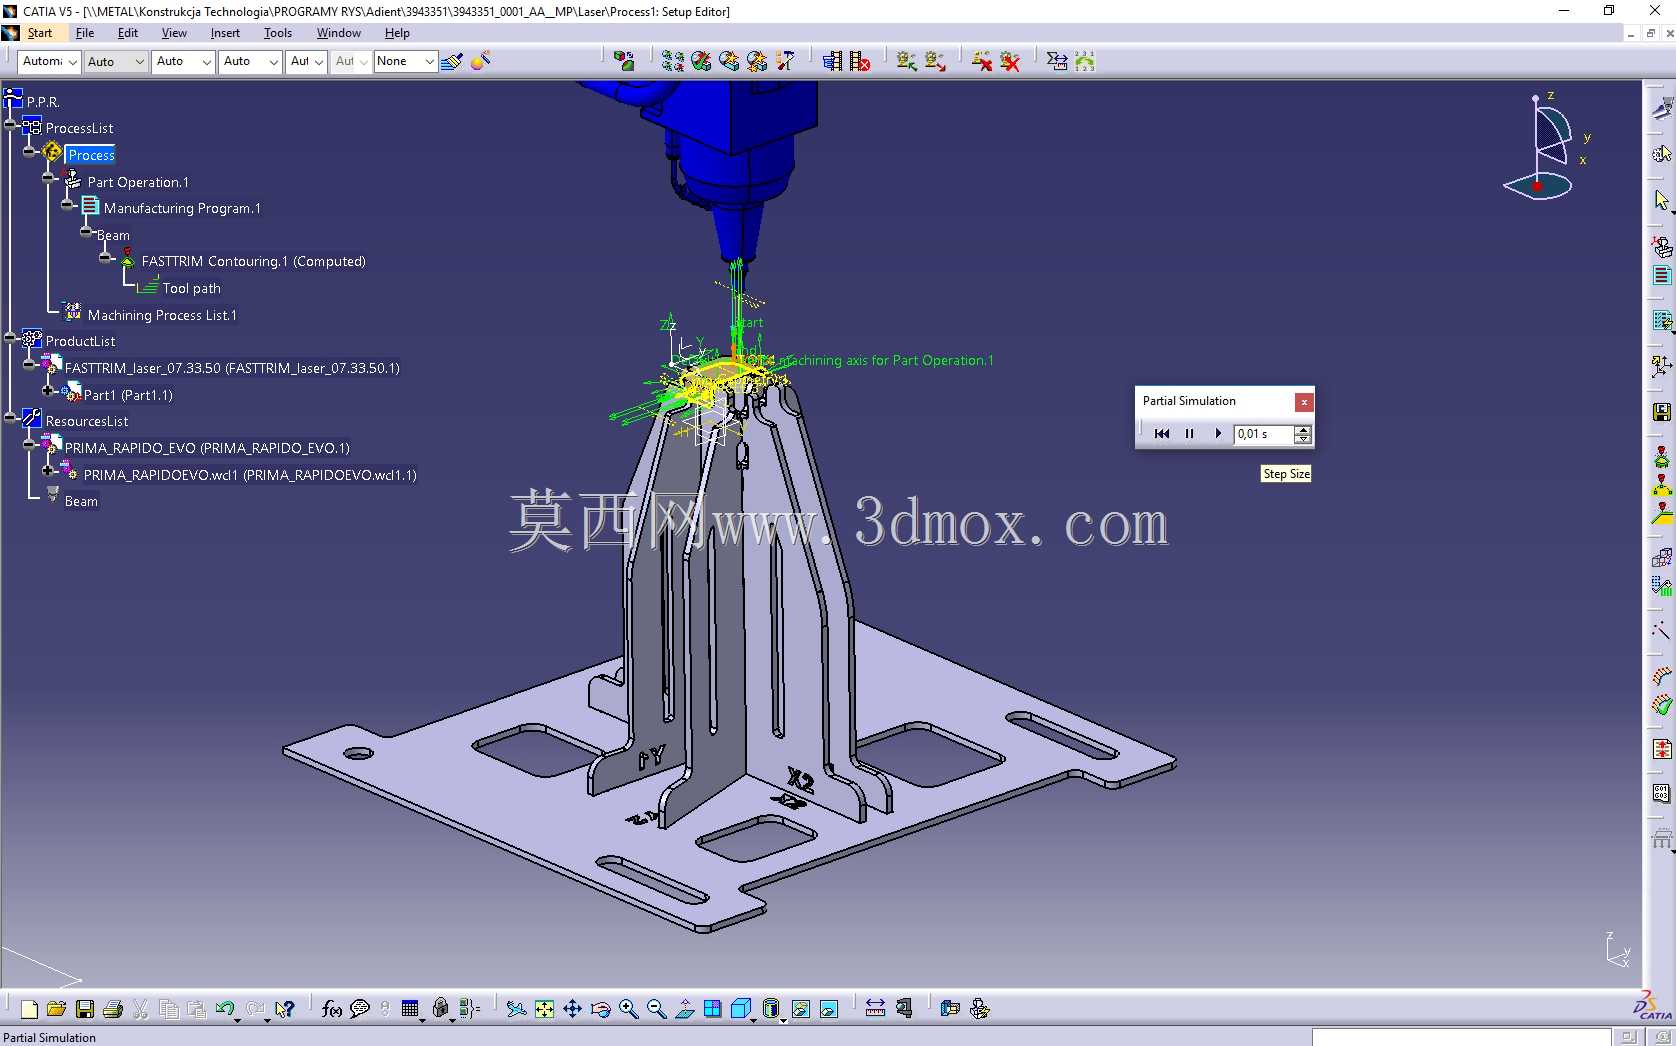Click the Print icon
The width and height of the screenshot is (1676, 1046).
(x=113, y=1009)
